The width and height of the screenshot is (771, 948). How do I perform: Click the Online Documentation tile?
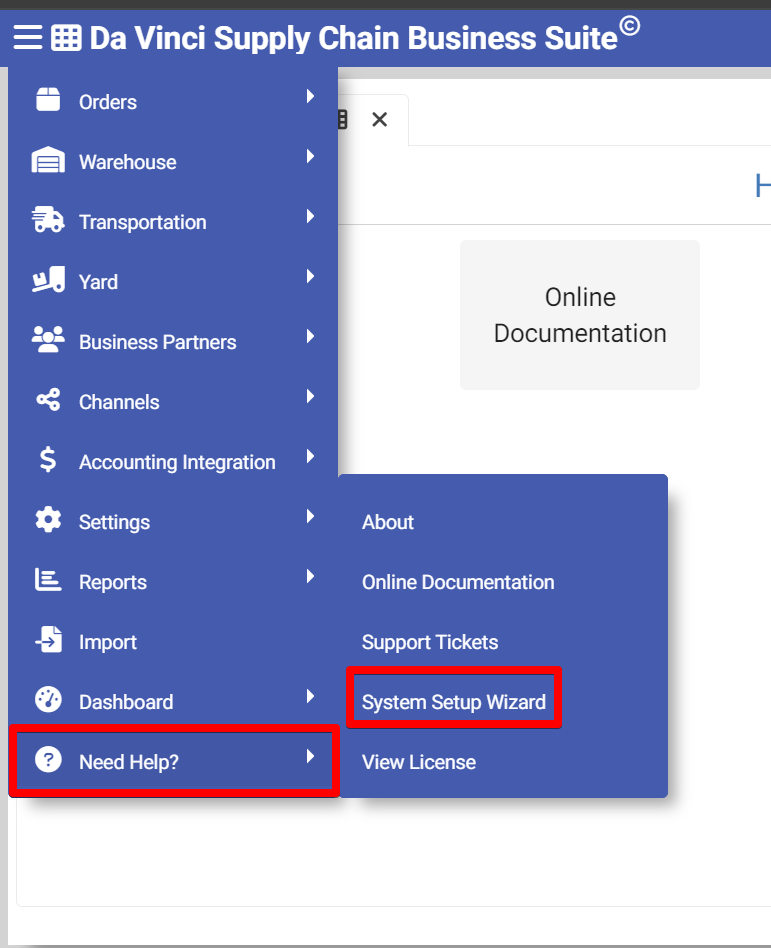(579, 314)
